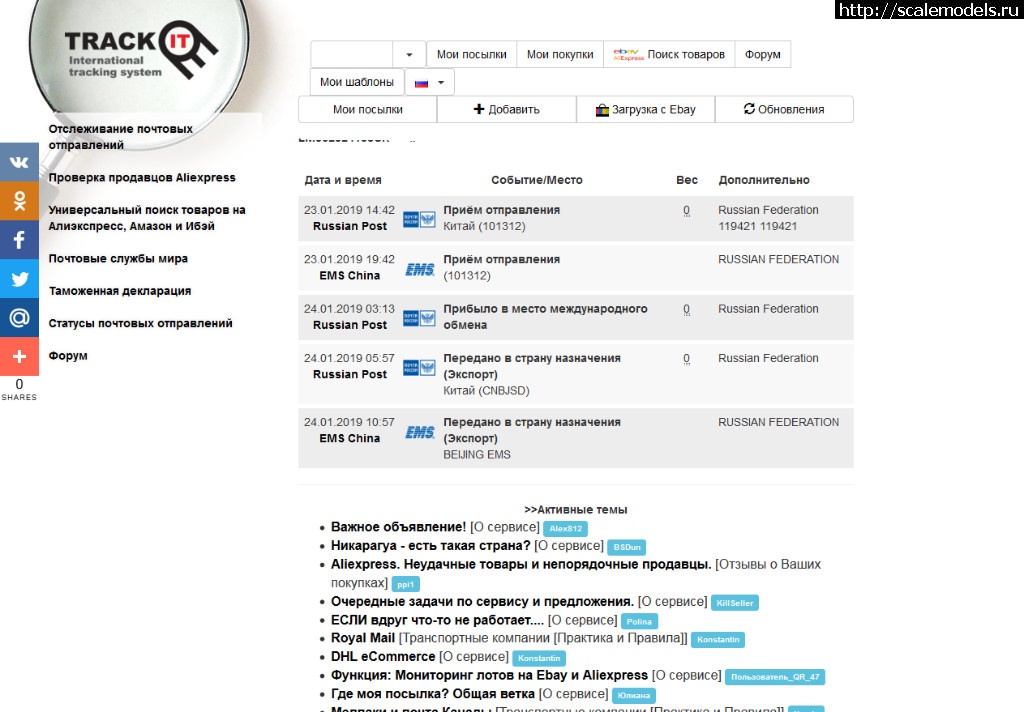
Task: Click the Facebook share icon
Action: coord(19,240)
